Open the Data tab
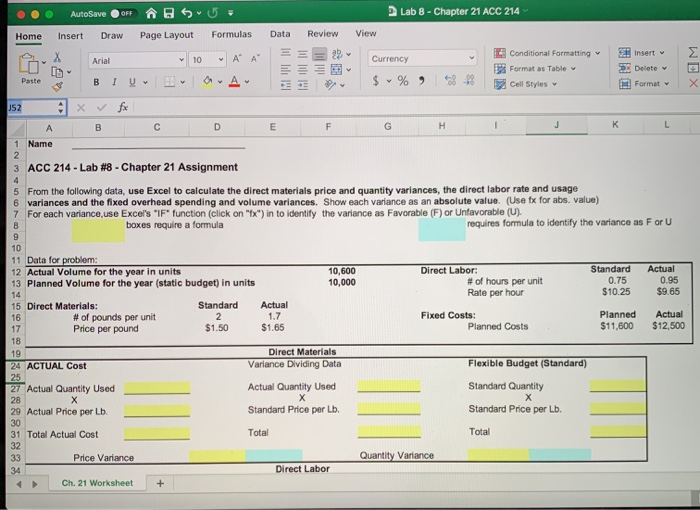 pyautogui.click(x=280, y=34)
